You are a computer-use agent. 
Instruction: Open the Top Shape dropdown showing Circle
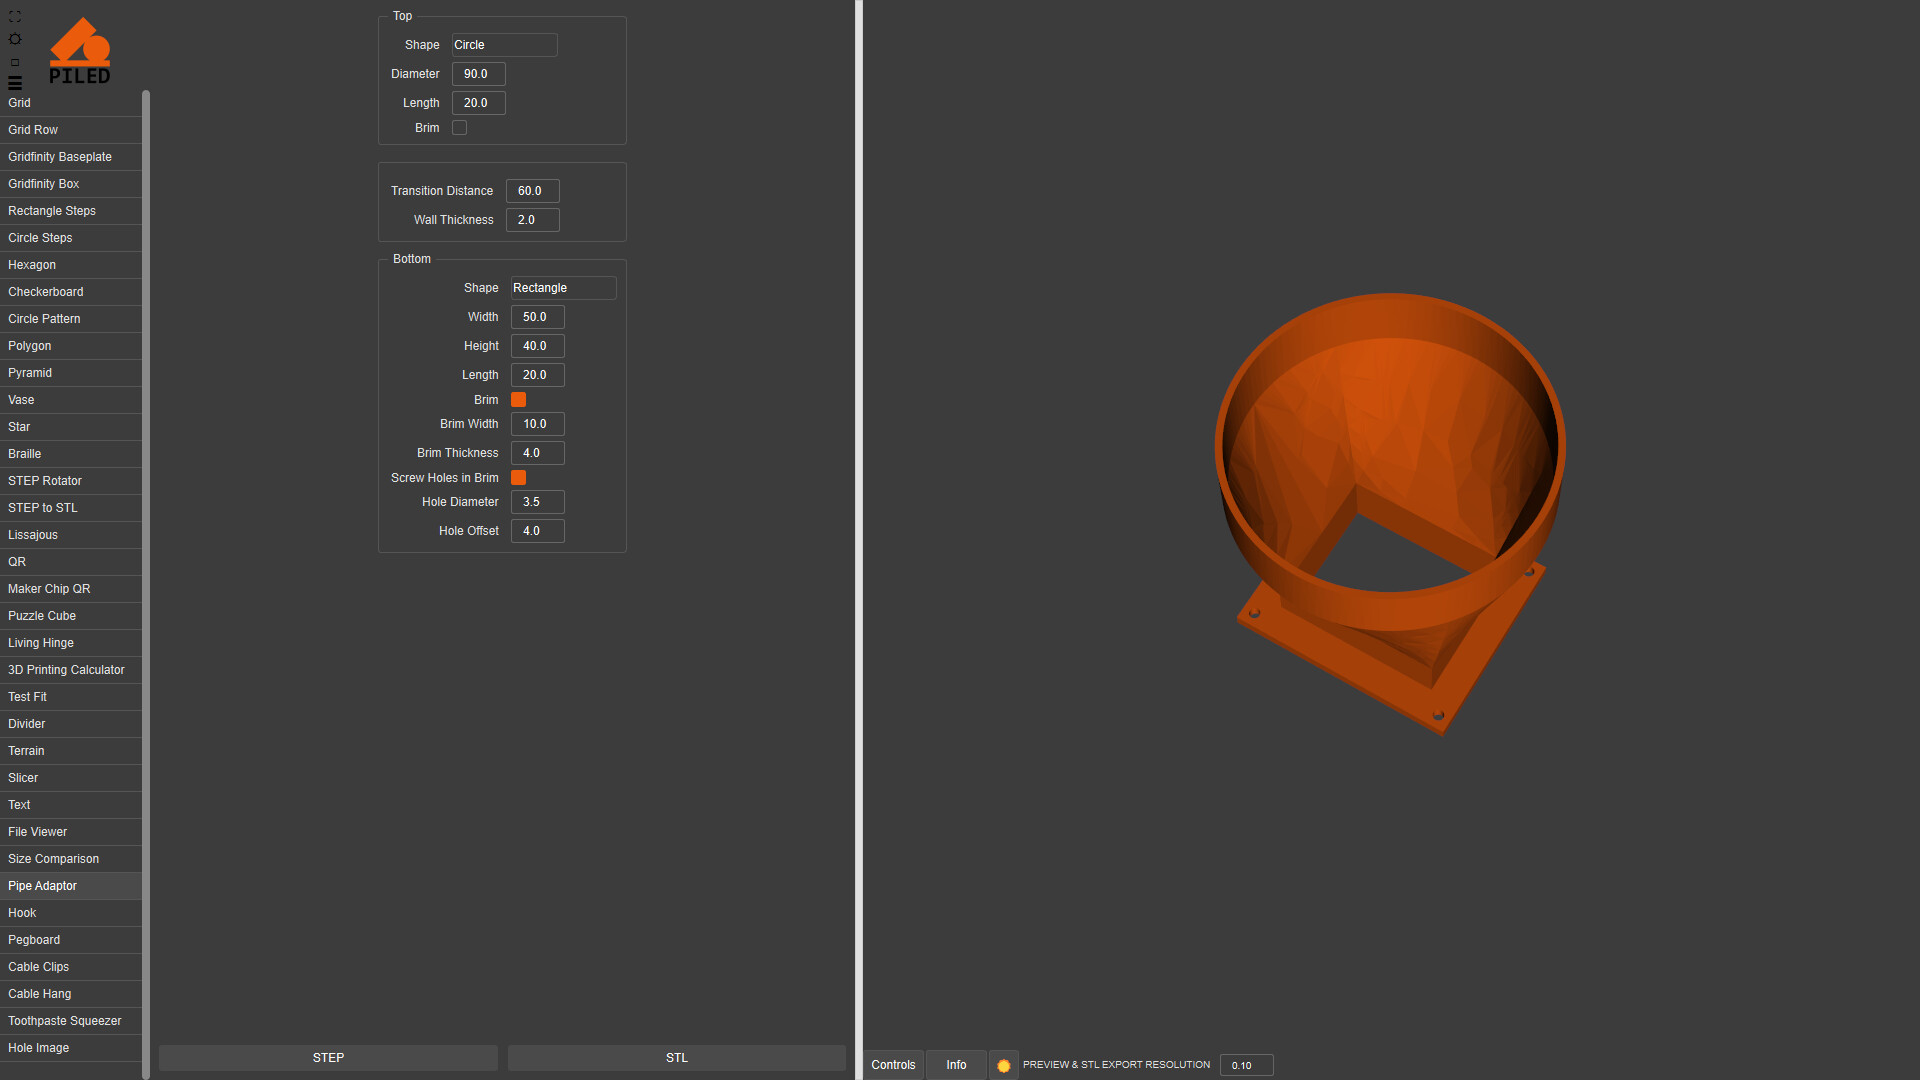tap(504, 45)
